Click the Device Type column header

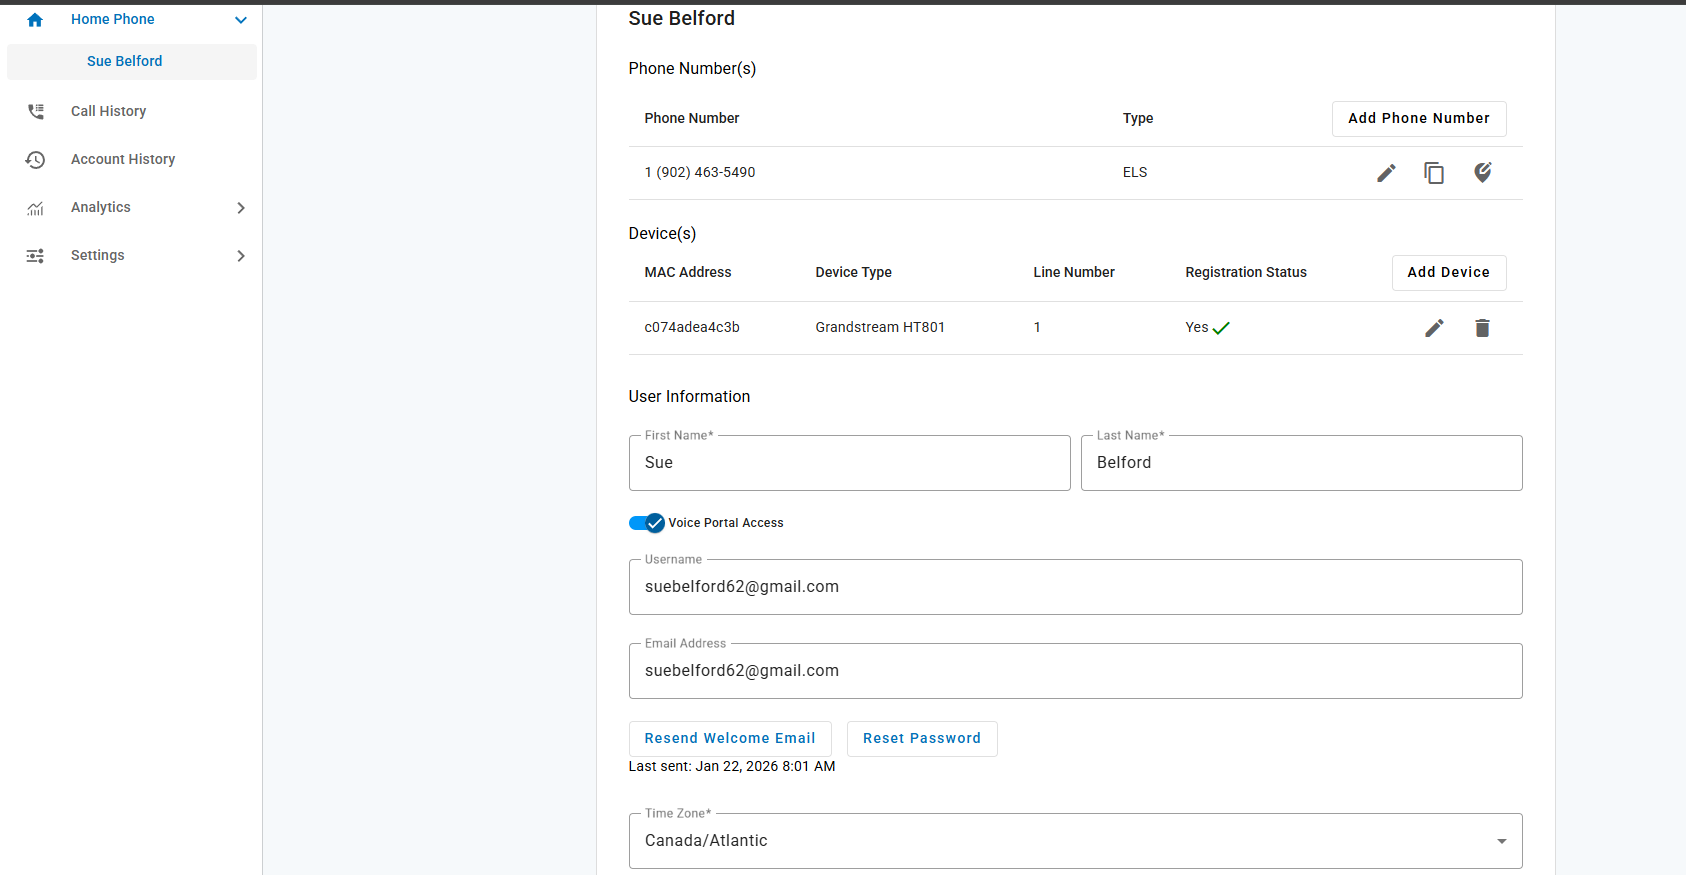click(854, 272)
